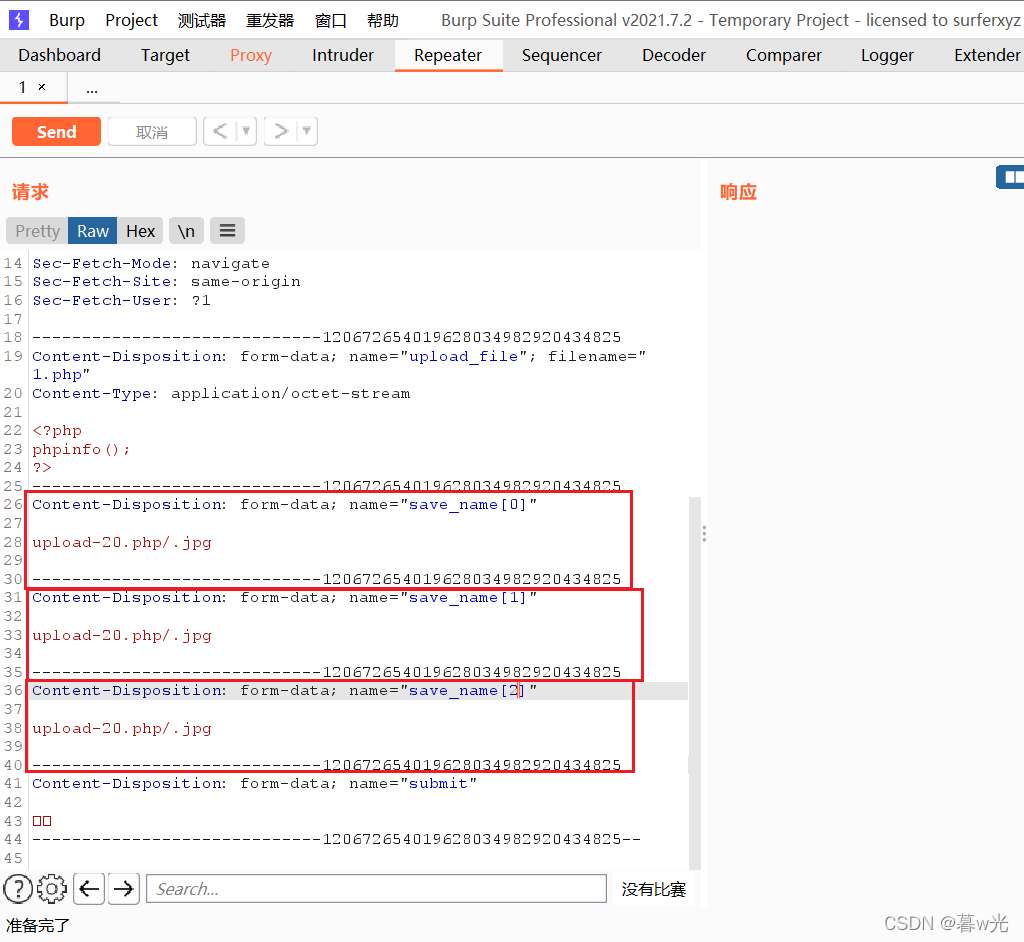Switch request view to Pretty
The width and height of the screenshot is (1024, 942).
click(x=37, y=231)
